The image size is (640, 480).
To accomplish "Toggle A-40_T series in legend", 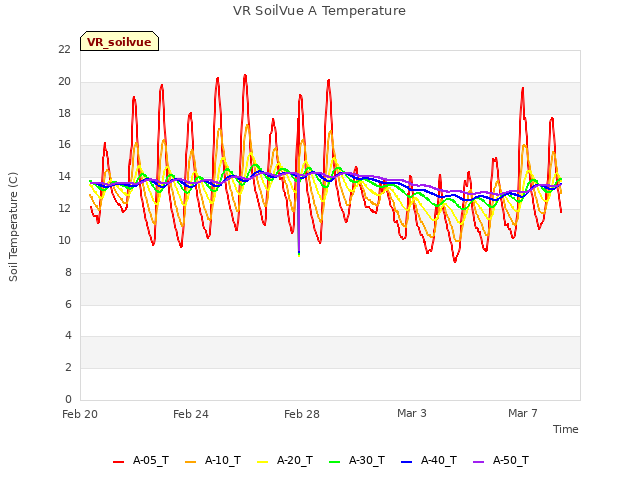I will [429, 460].
